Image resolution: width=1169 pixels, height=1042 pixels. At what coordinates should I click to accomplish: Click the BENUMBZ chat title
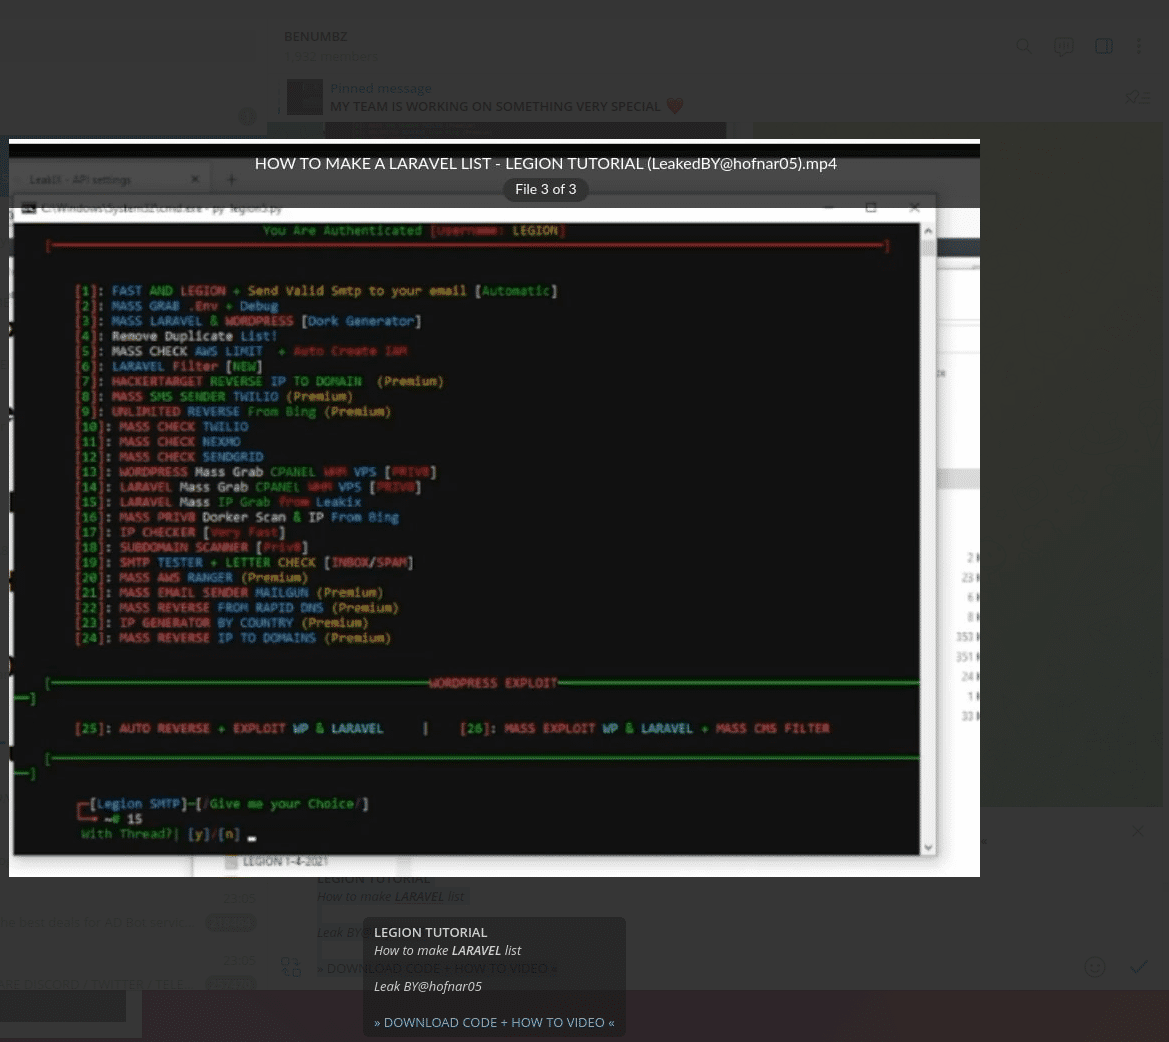click(316, 37)
